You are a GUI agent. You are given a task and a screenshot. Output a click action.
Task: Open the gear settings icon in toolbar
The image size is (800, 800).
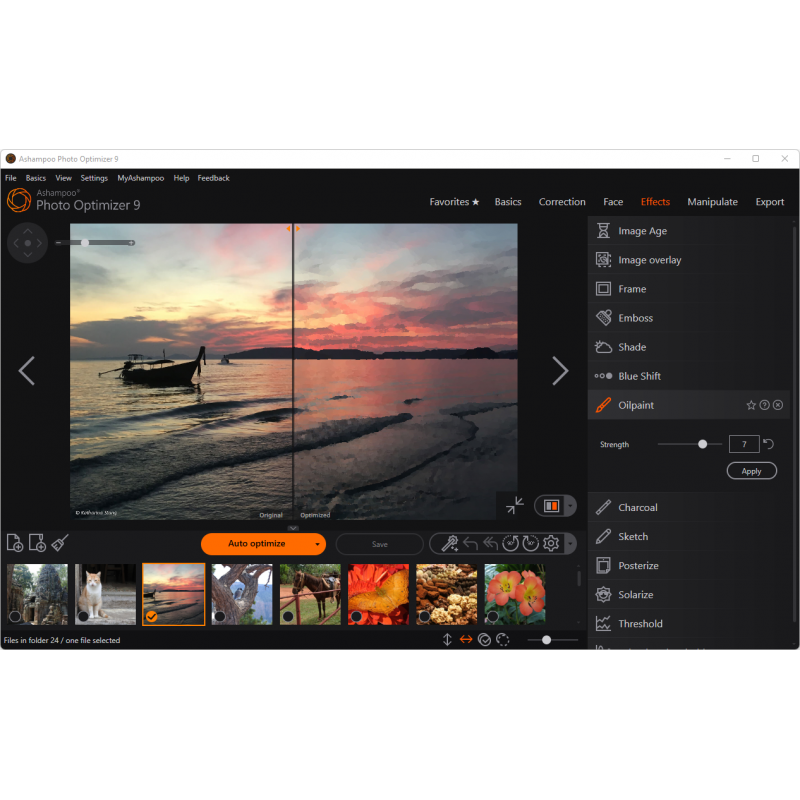[x=550, y=544]
